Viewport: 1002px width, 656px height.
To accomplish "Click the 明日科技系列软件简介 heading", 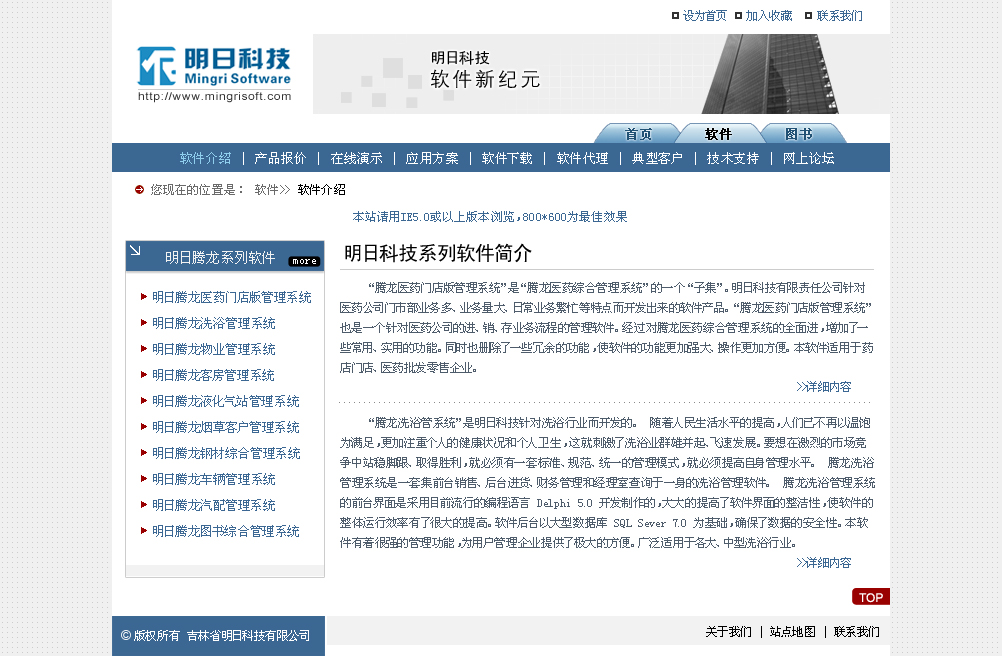I will (x=438, y=253).
